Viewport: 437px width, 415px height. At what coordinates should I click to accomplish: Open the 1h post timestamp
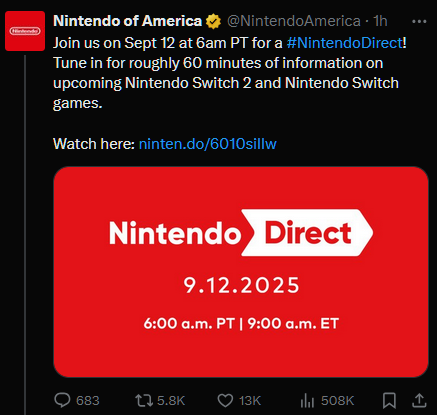[x=380, y=21]
